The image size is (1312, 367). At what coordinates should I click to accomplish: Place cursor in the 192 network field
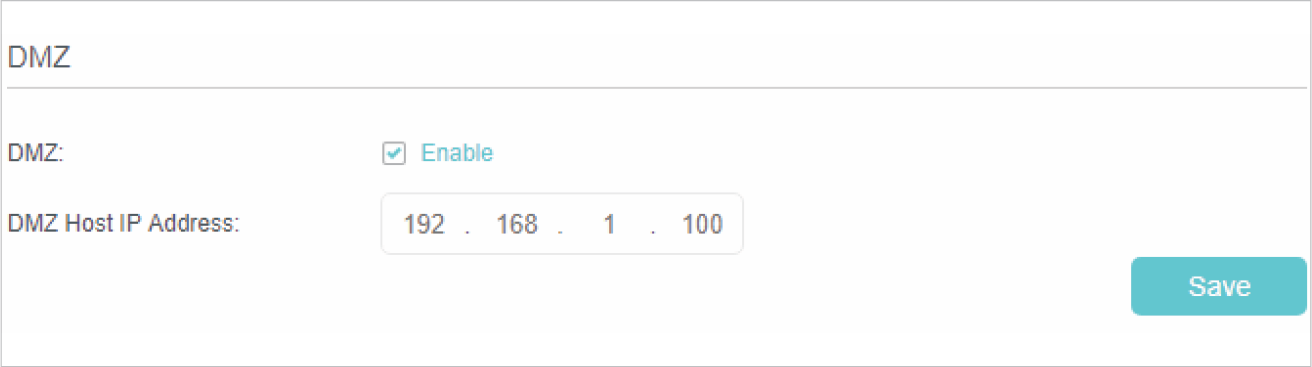[x=424, y=224]
